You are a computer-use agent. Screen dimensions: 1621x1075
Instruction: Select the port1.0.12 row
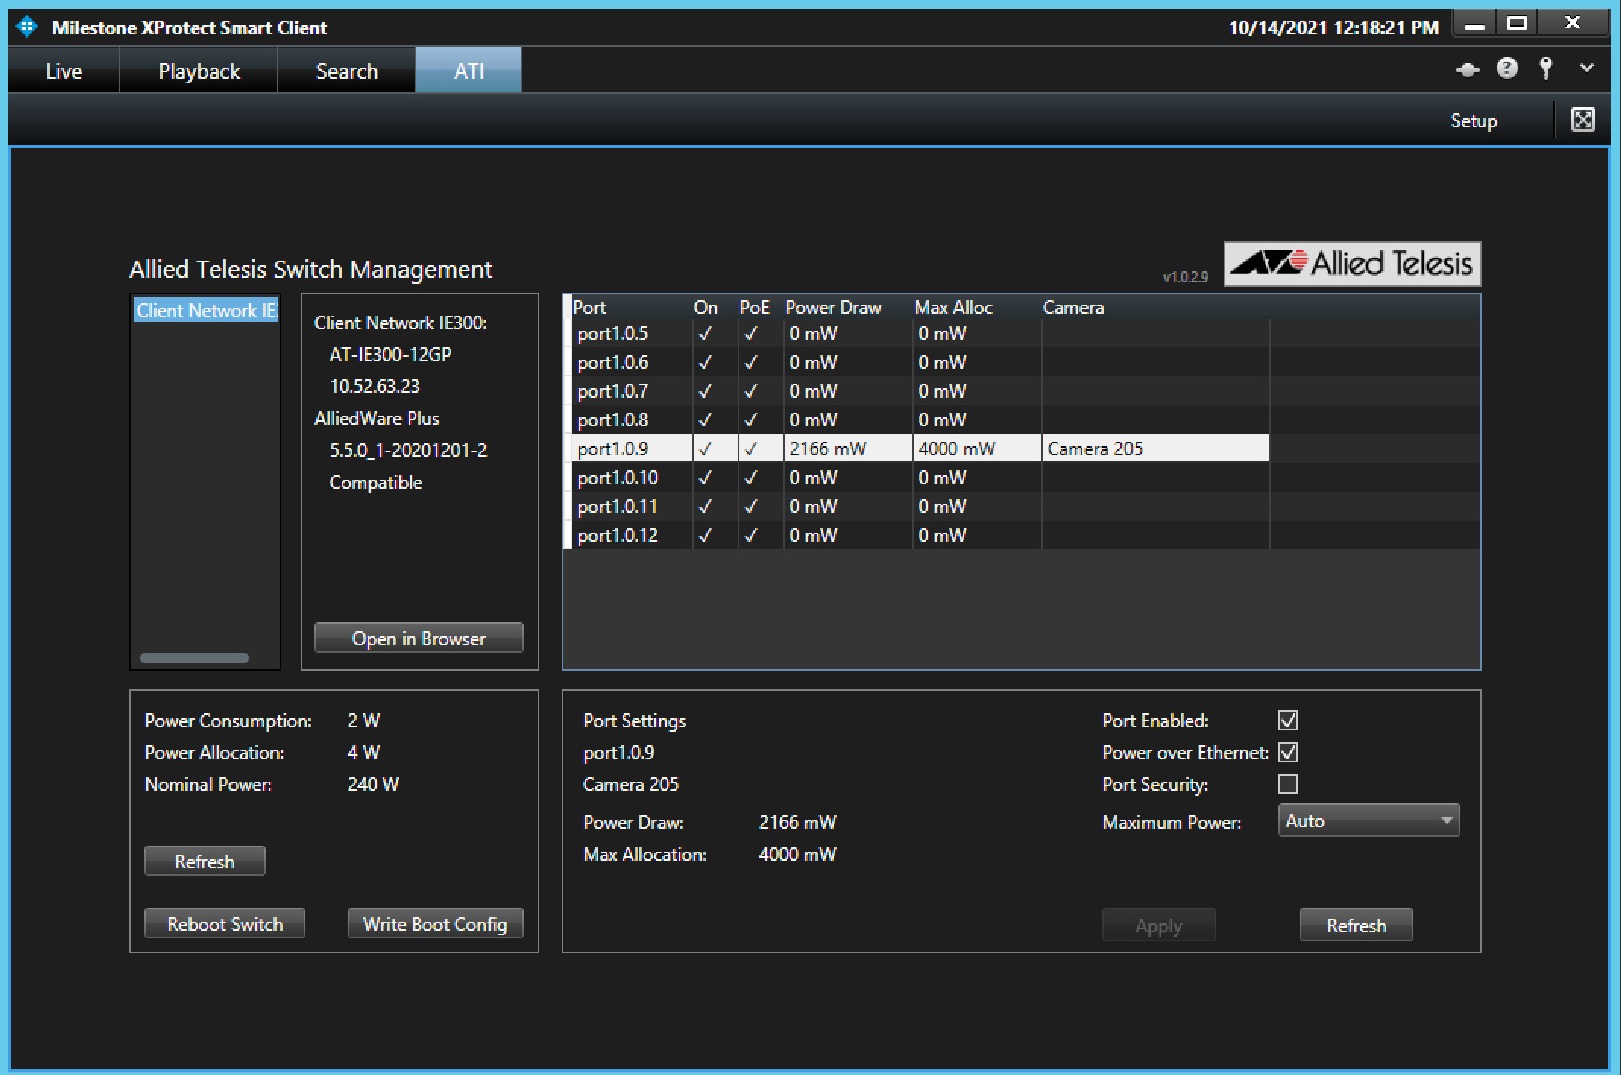click(x=1021, y=535)
